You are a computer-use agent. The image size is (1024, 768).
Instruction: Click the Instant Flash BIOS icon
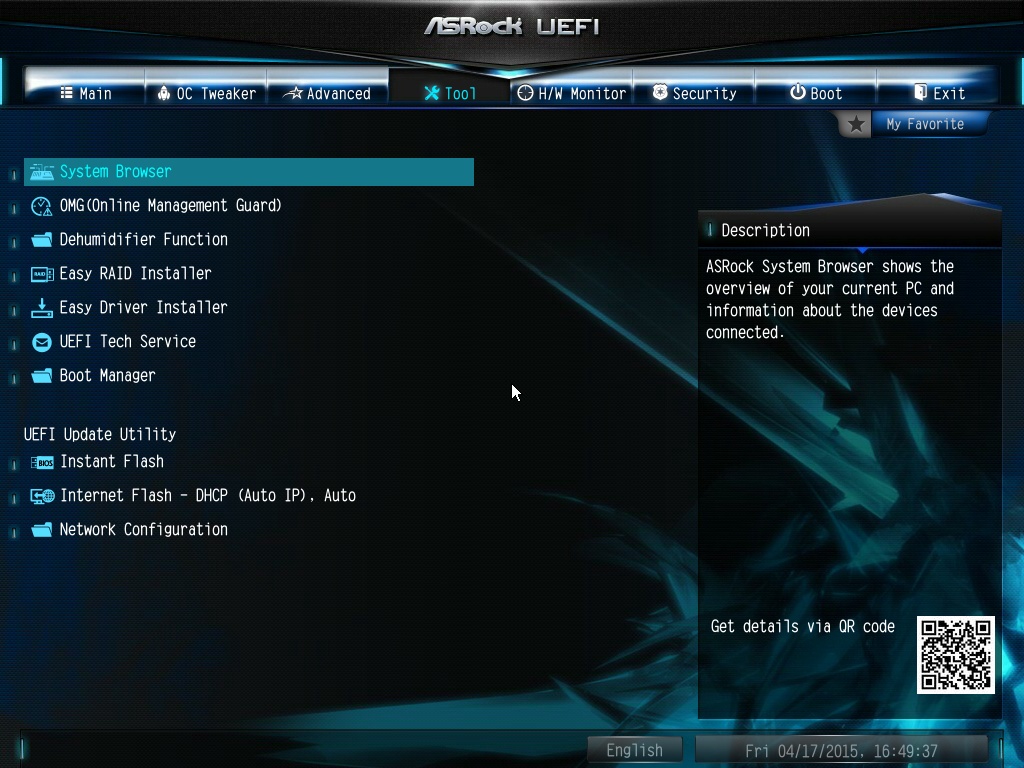(x=42, y=462)
